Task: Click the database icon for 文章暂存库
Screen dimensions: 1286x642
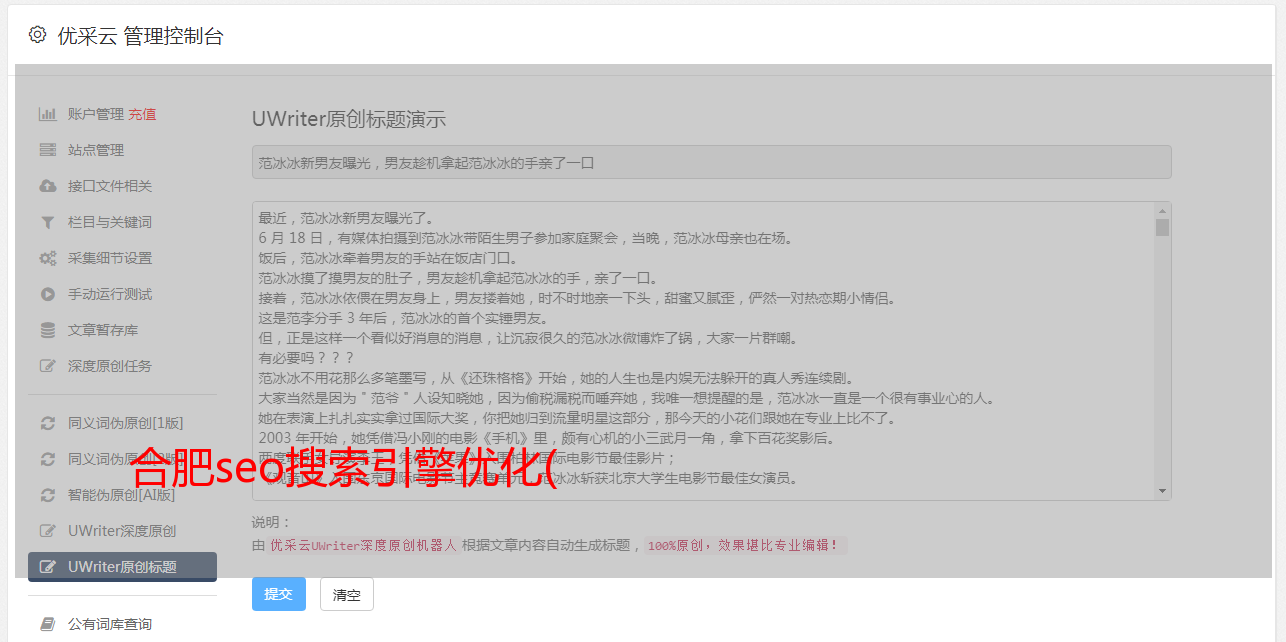Action: pos(47,330)
